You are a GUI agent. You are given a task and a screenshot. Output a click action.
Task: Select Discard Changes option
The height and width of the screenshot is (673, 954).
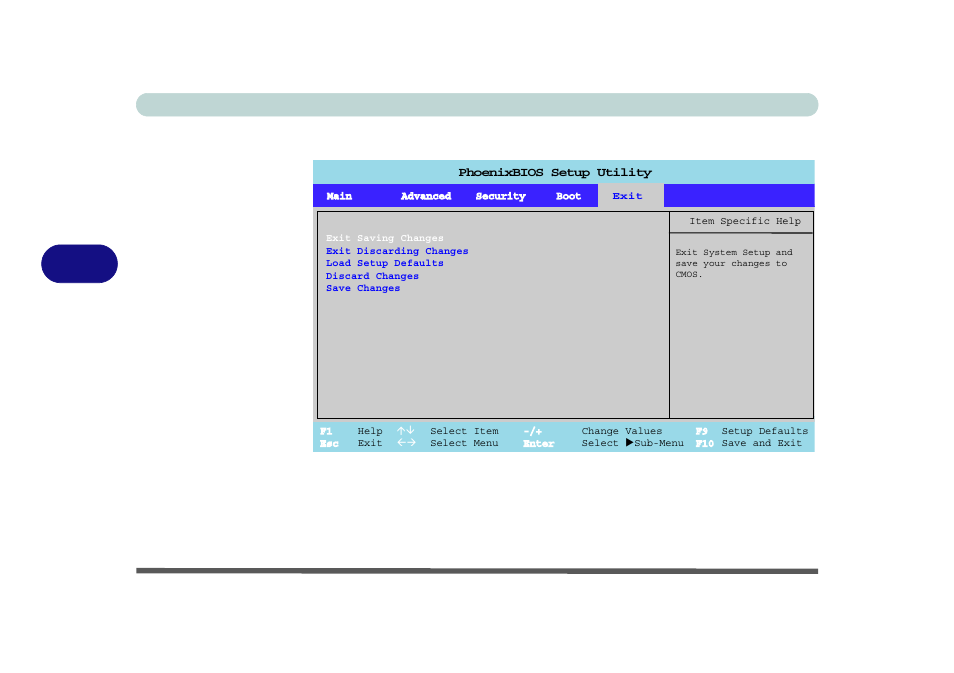click(372, 276)
